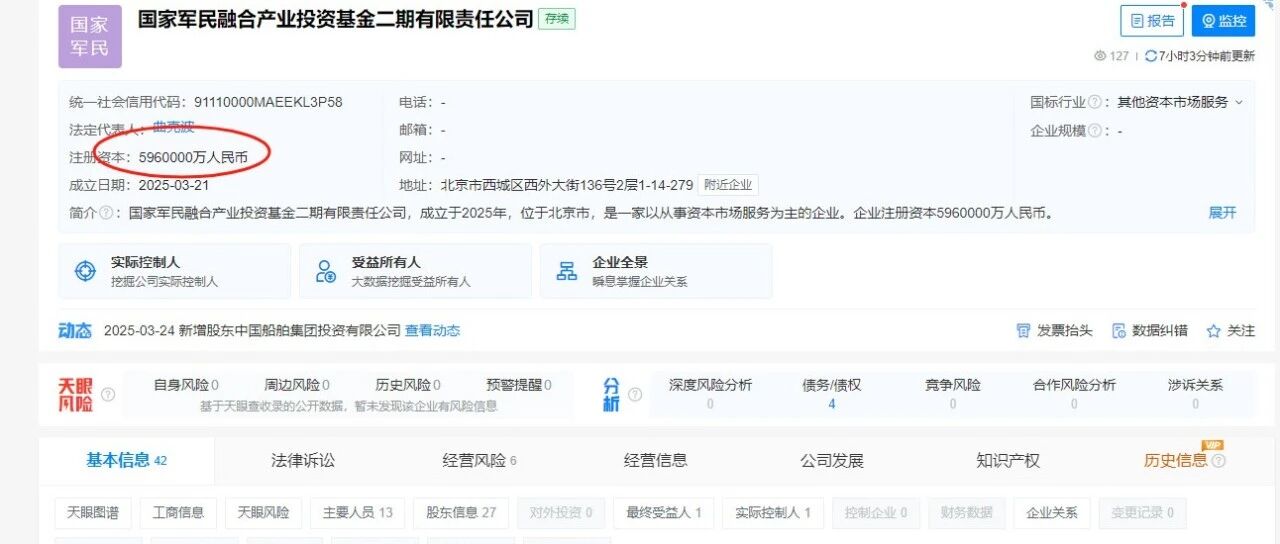This screenshot has height=544, width=1280.
Task: Open the 企业全景 card
Action: 656,271
